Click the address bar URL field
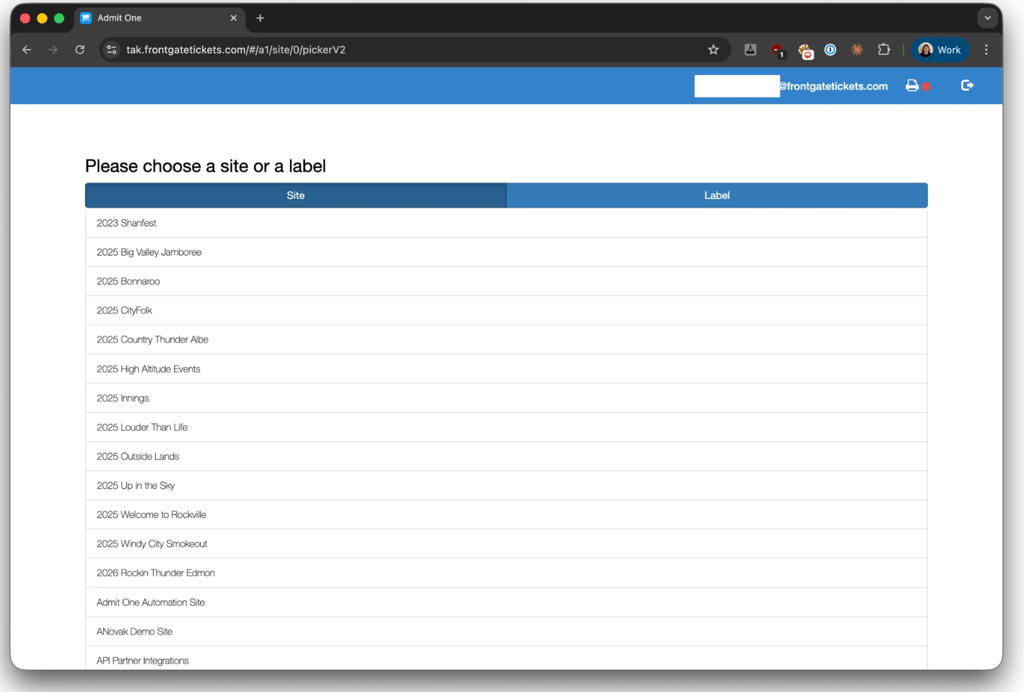The image size is (1024, 692). 411,50
